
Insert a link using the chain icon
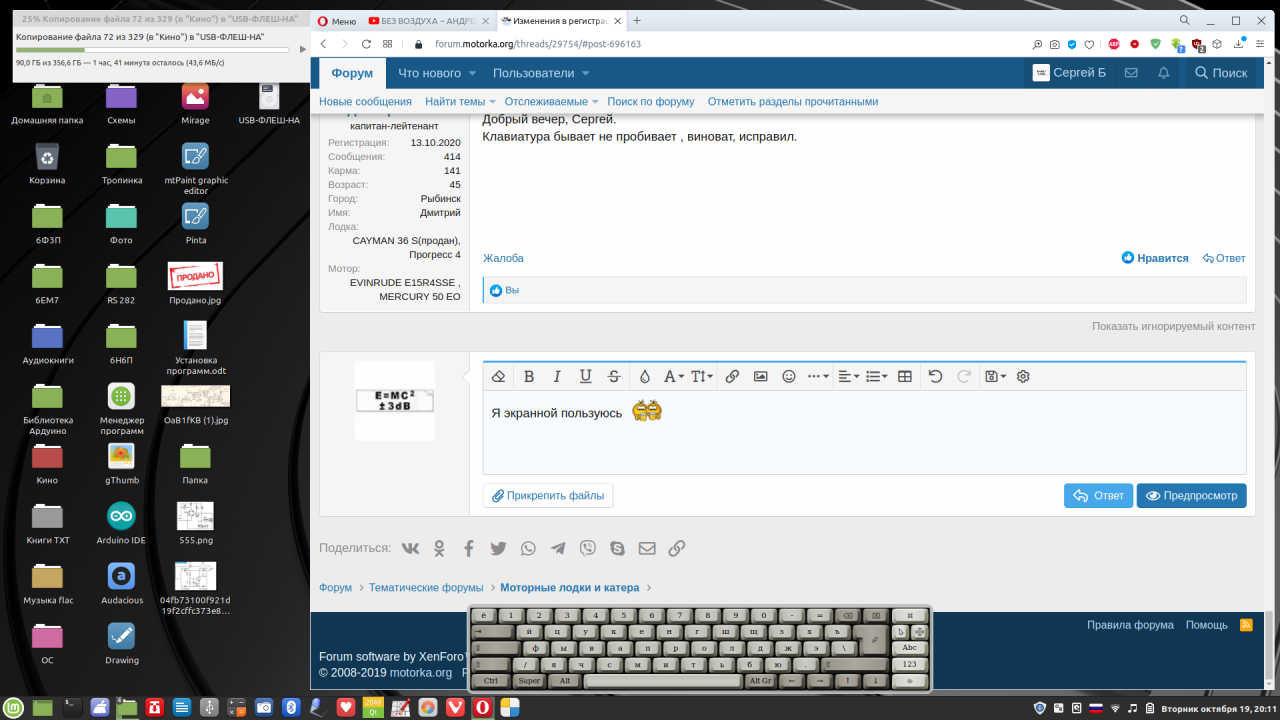(x=732, y=376)
